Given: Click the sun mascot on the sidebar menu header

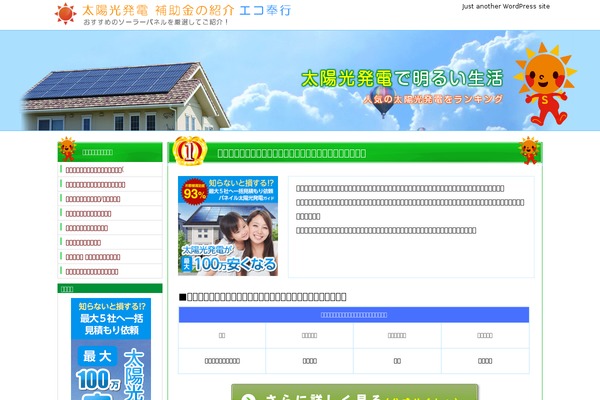Looking at the screenshot, I should coord(68,149).
